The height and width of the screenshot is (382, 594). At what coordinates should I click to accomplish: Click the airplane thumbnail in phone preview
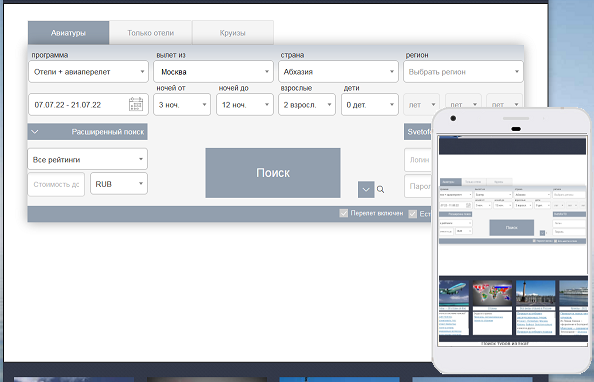tap(454, 293)
